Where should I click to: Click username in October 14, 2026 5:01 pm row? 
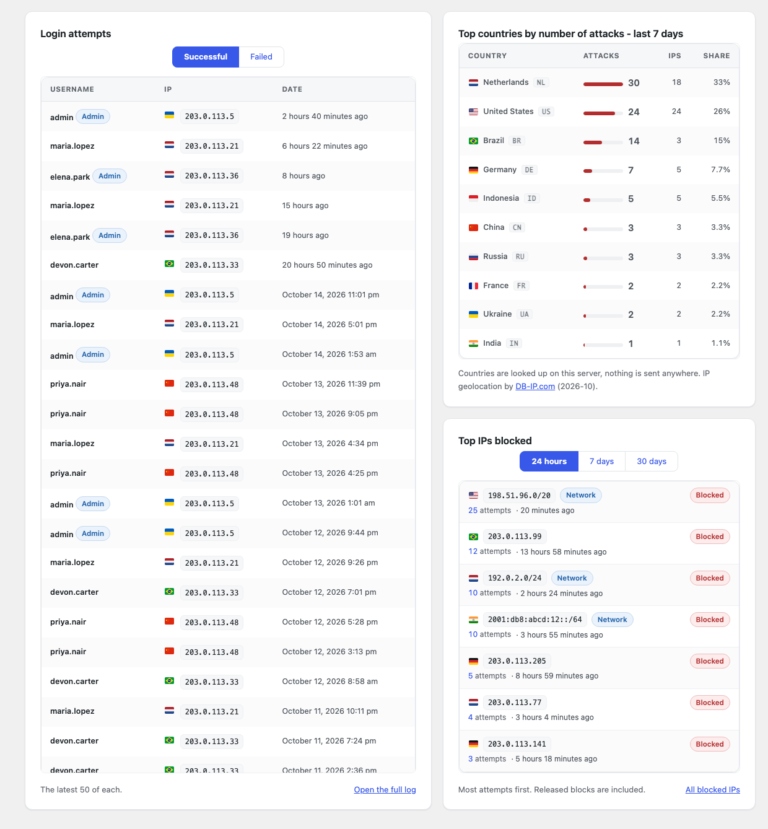72,325
